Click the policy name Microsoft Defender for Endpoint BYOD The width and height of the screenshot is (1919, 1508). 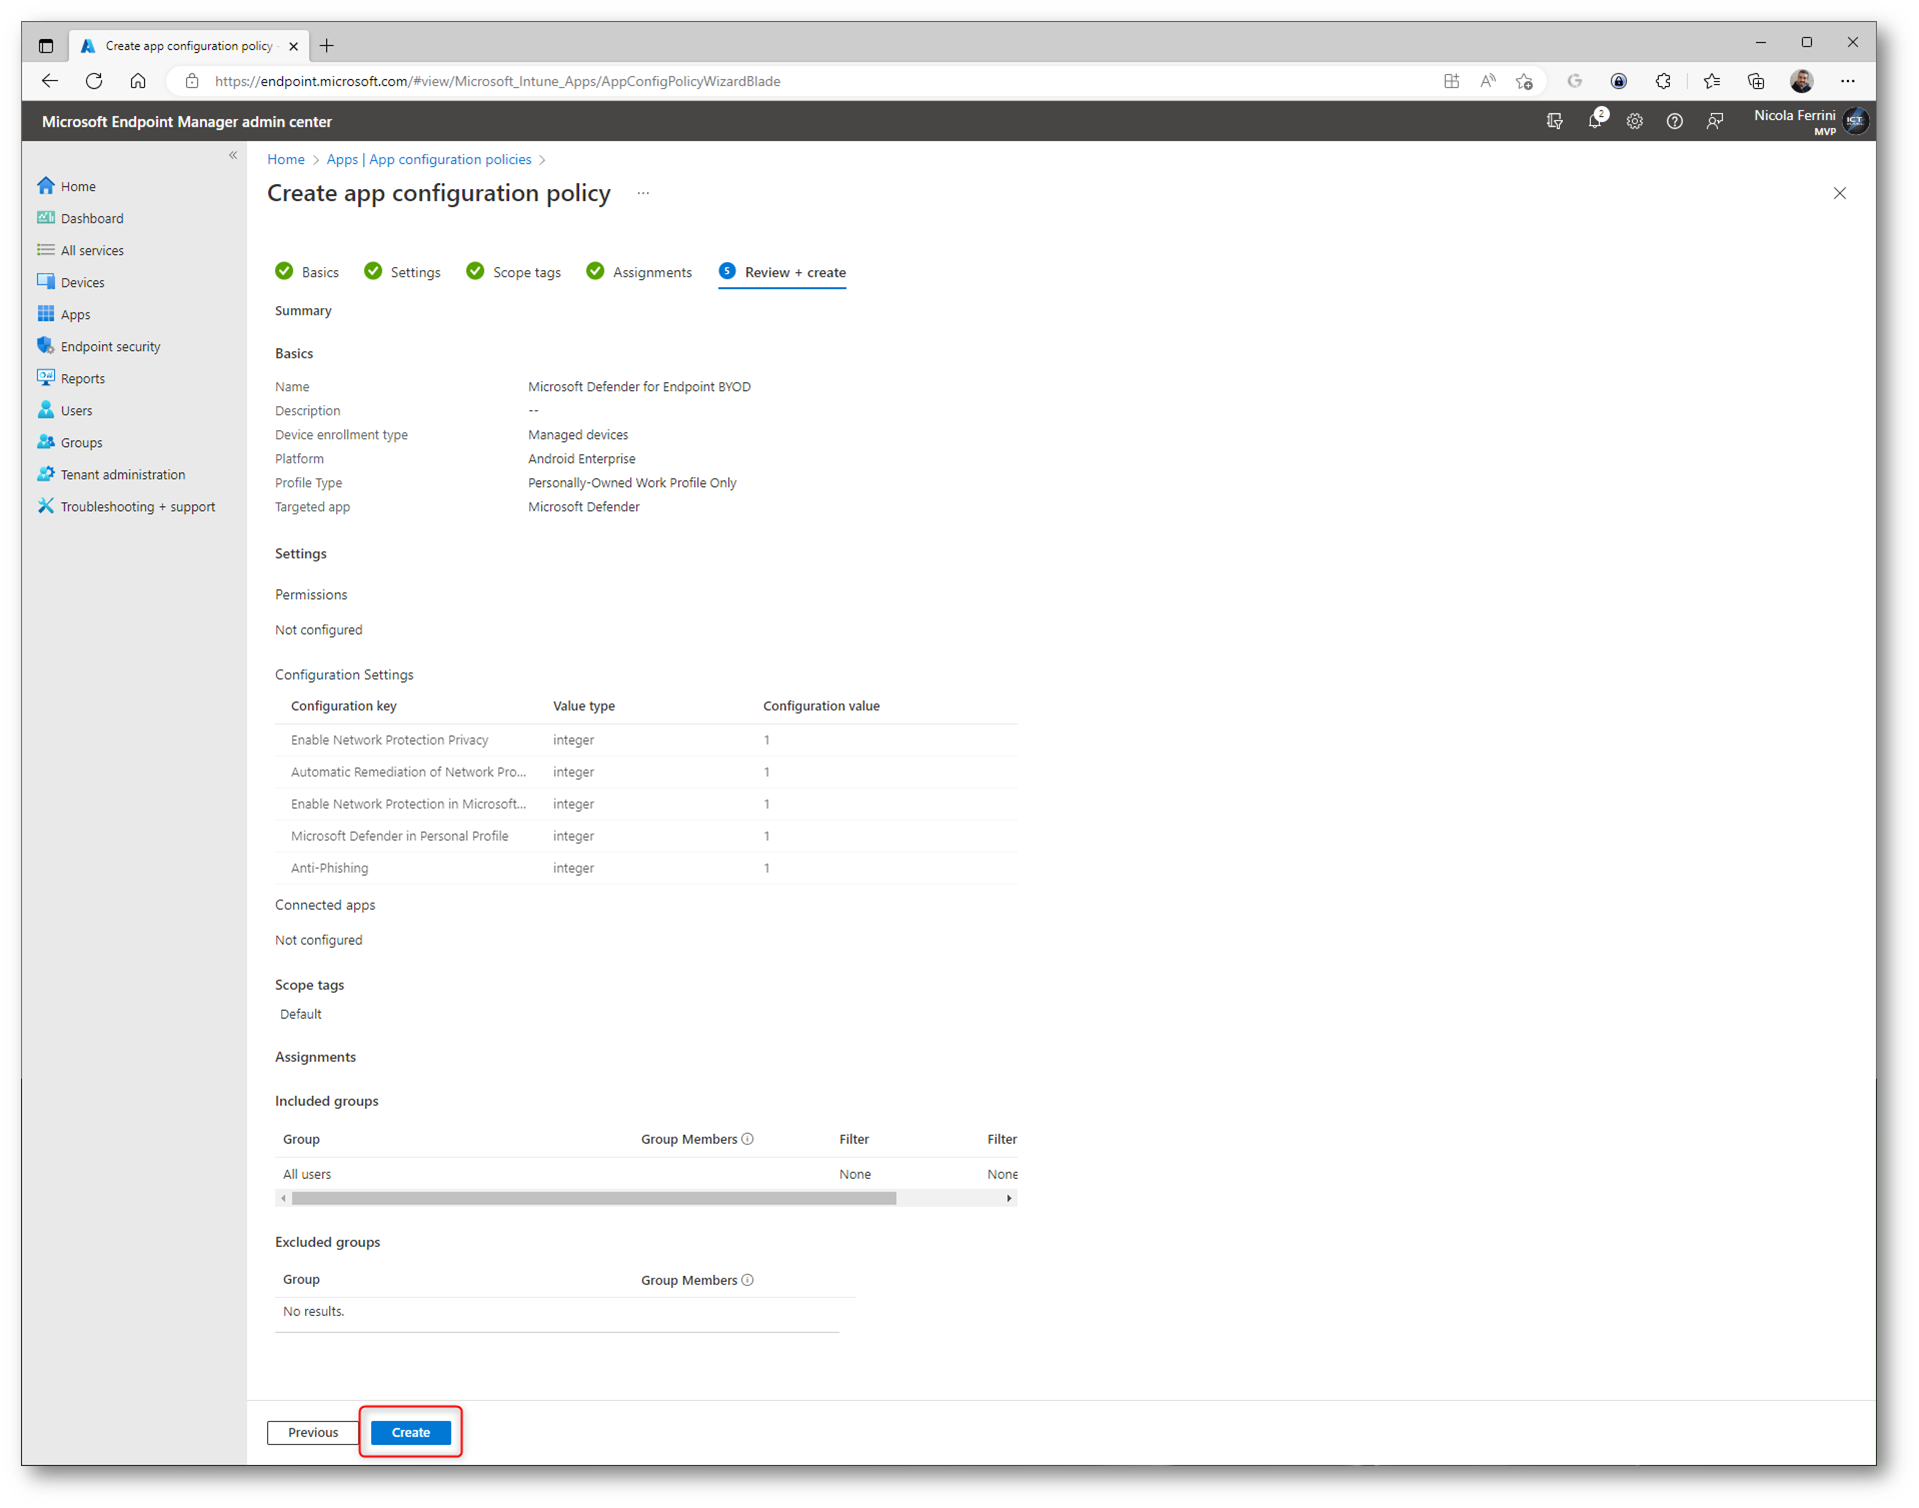coord(639,387)
